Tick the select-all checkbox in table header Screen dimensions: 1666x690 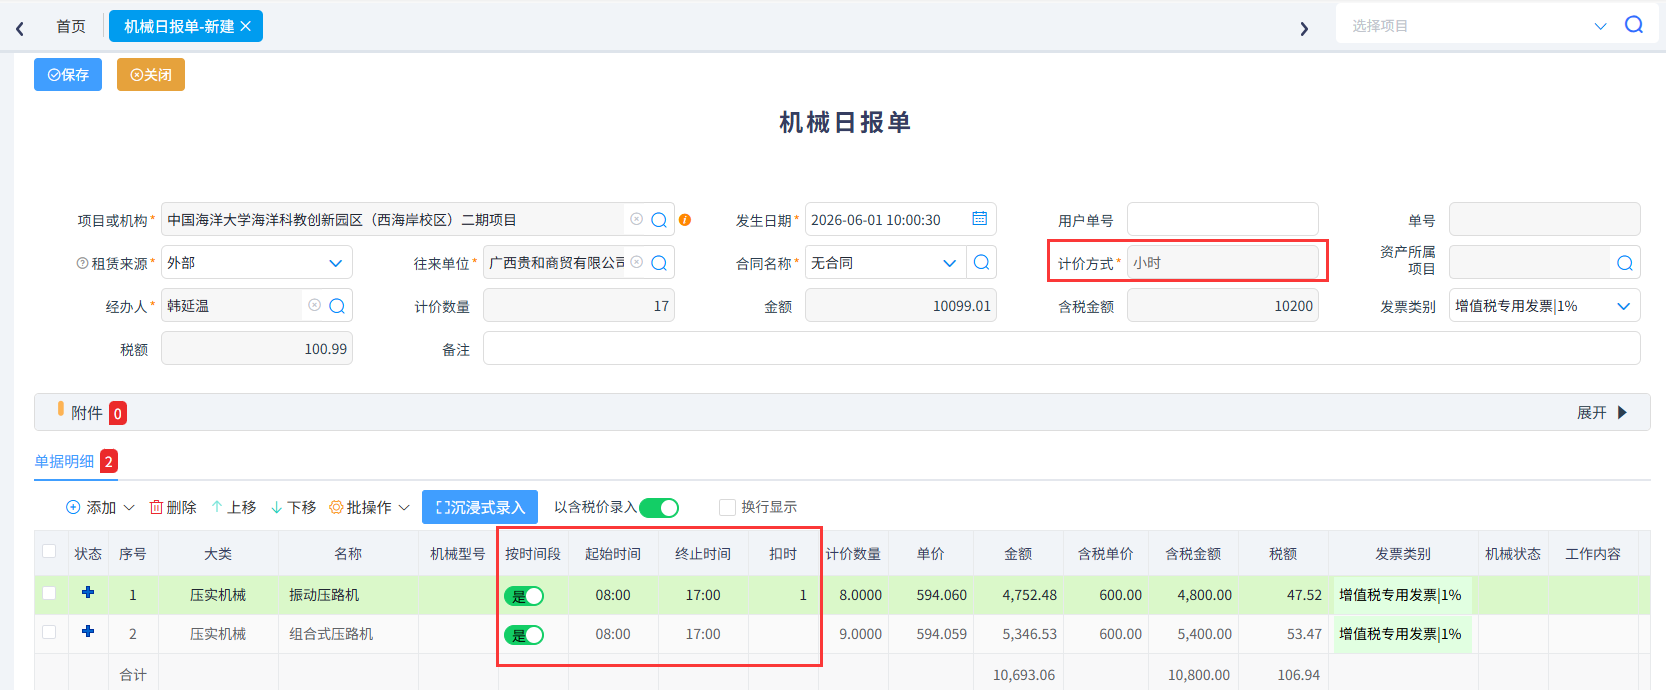point(49,552)
